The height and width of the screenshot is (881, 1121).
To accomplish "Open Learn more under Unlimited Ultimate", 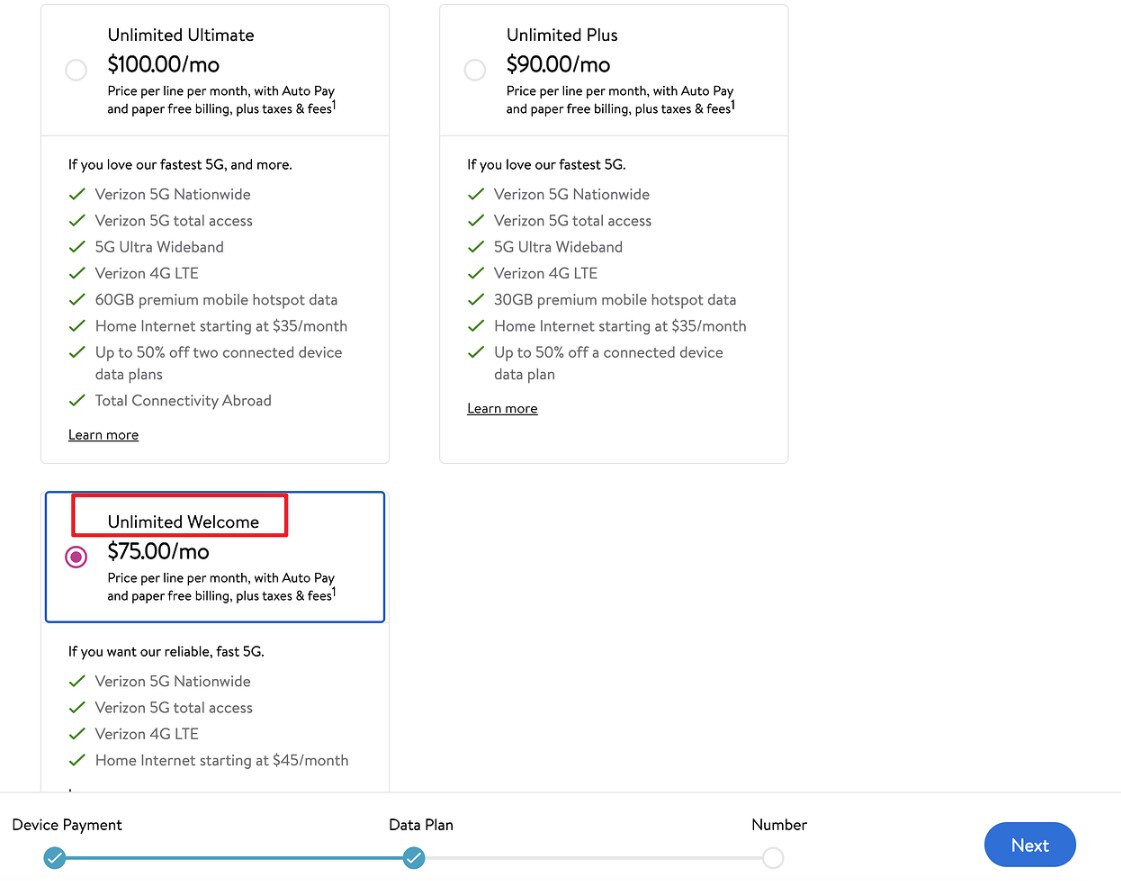I will [x=103, y=435].
